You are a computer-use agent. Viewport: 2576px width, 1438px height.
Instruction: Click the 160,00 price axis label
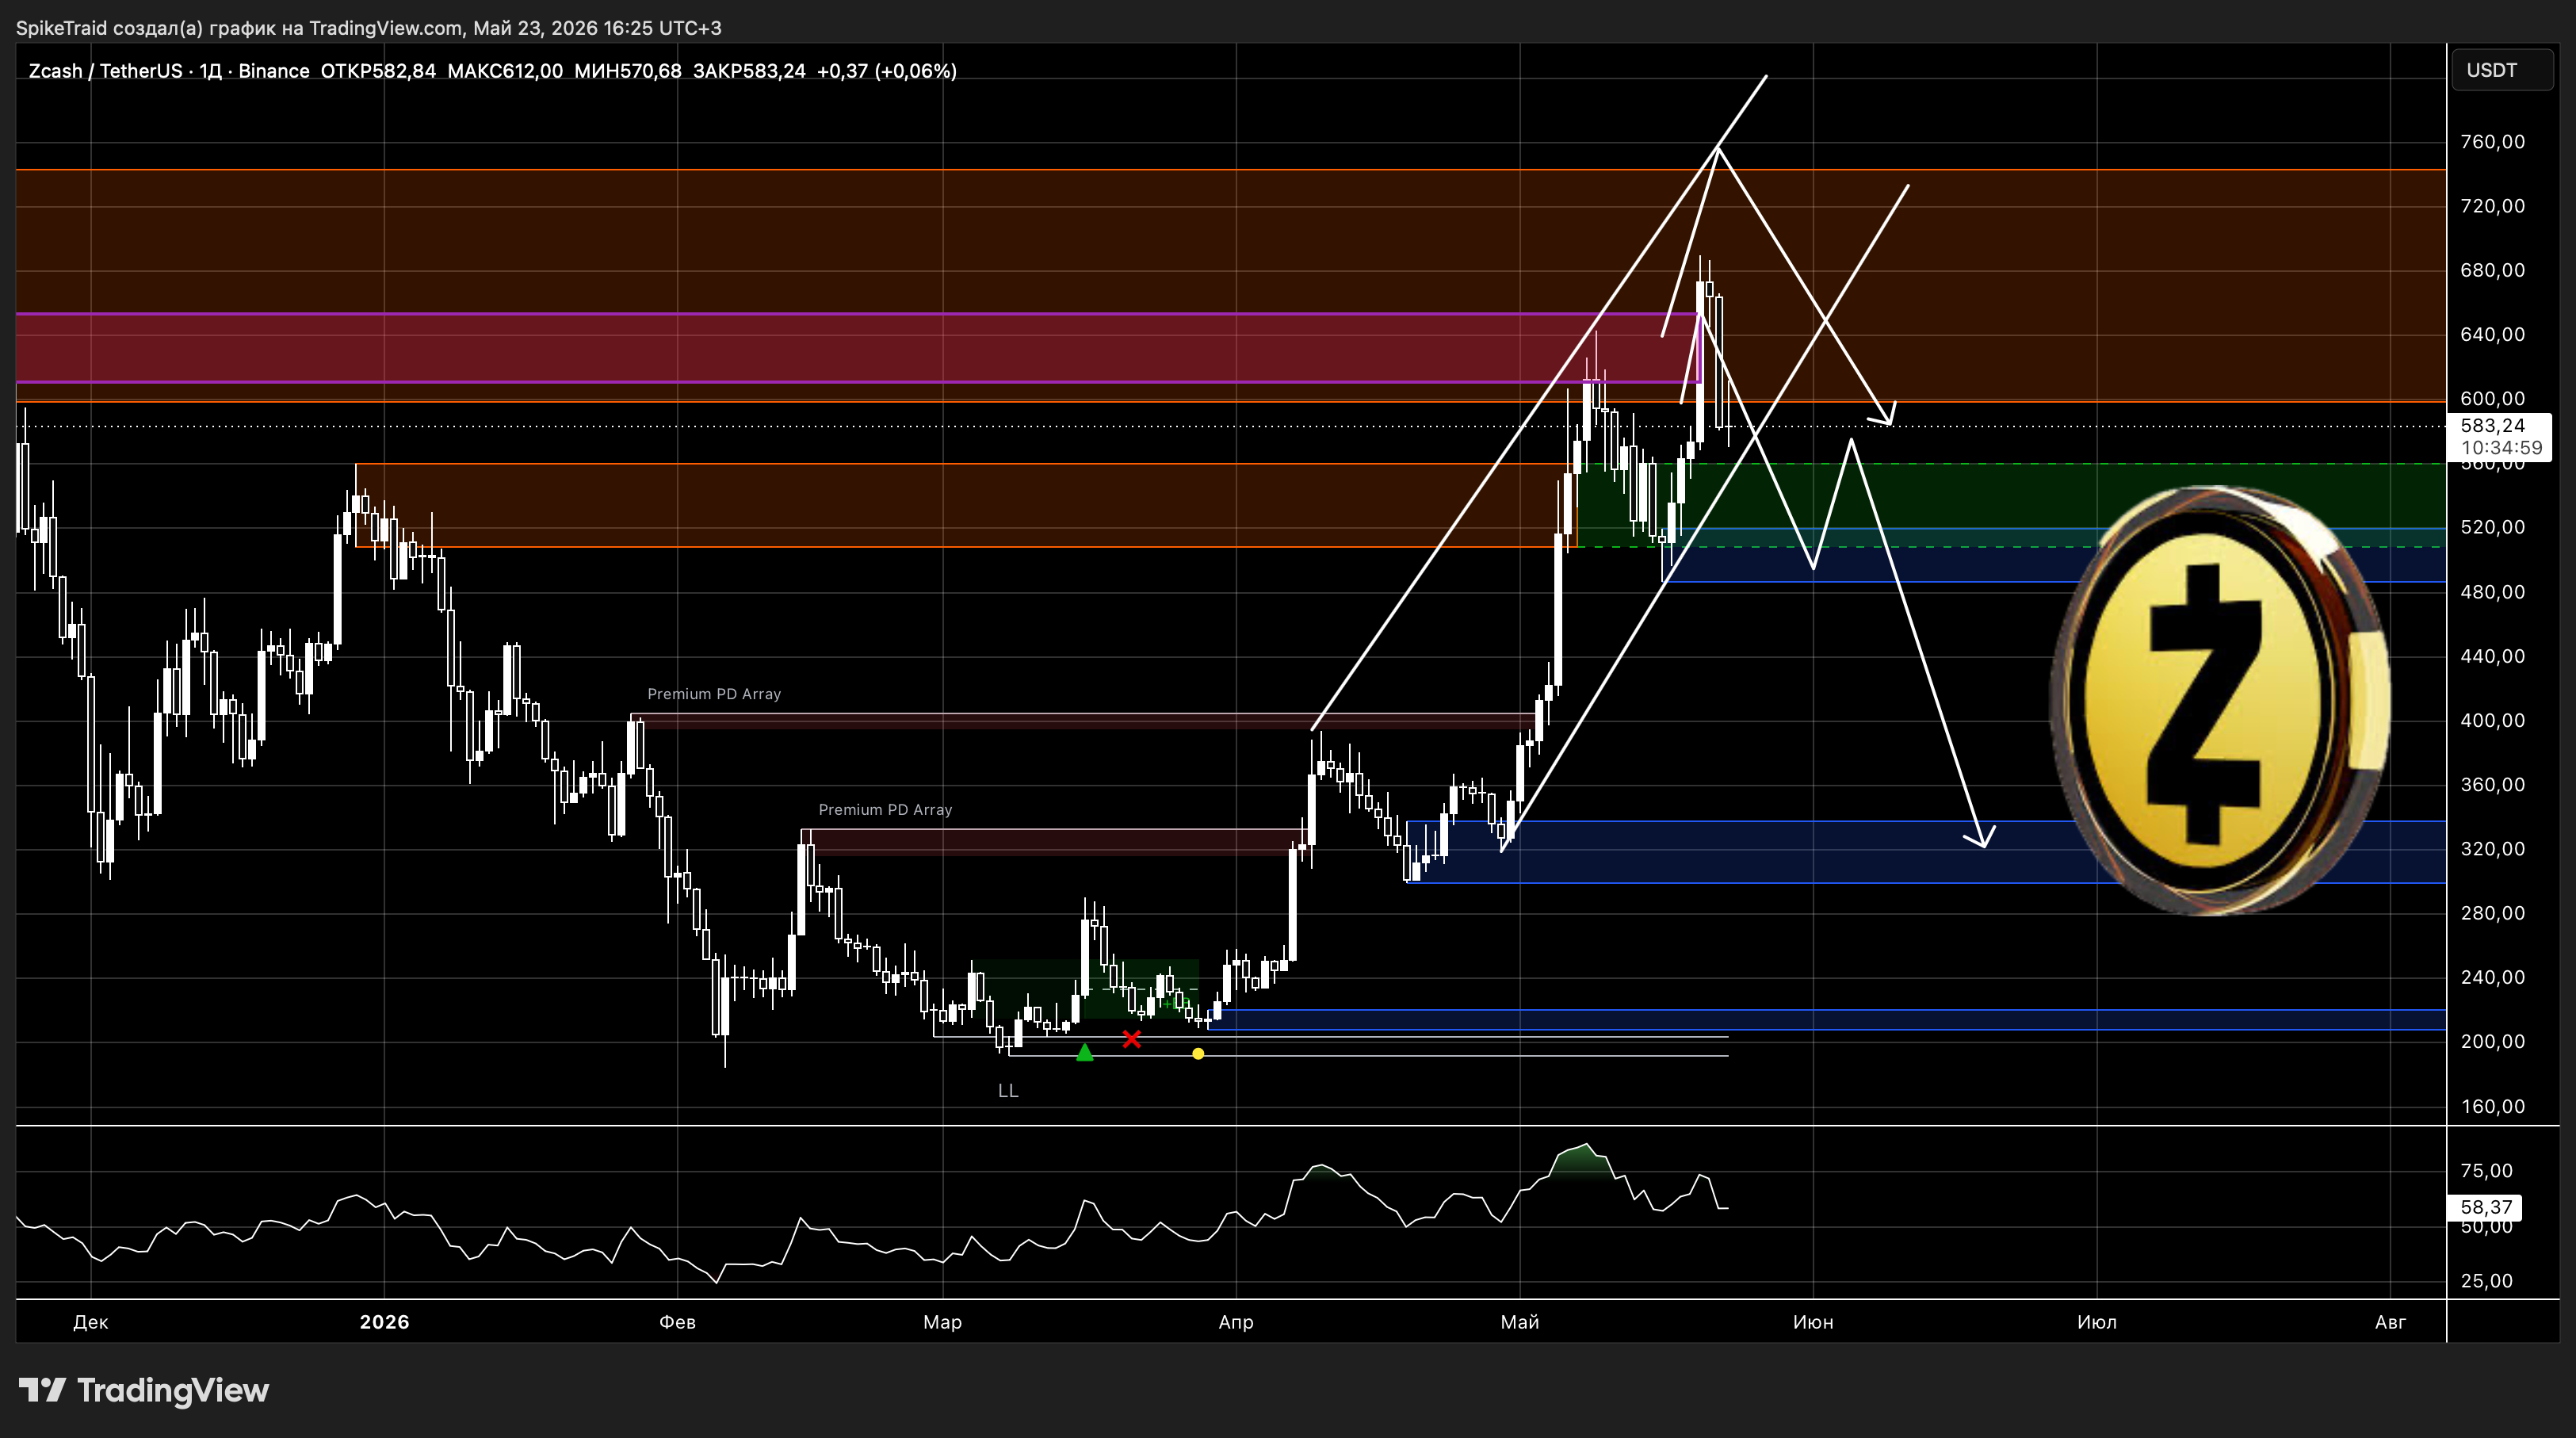click(2492, 1106)
